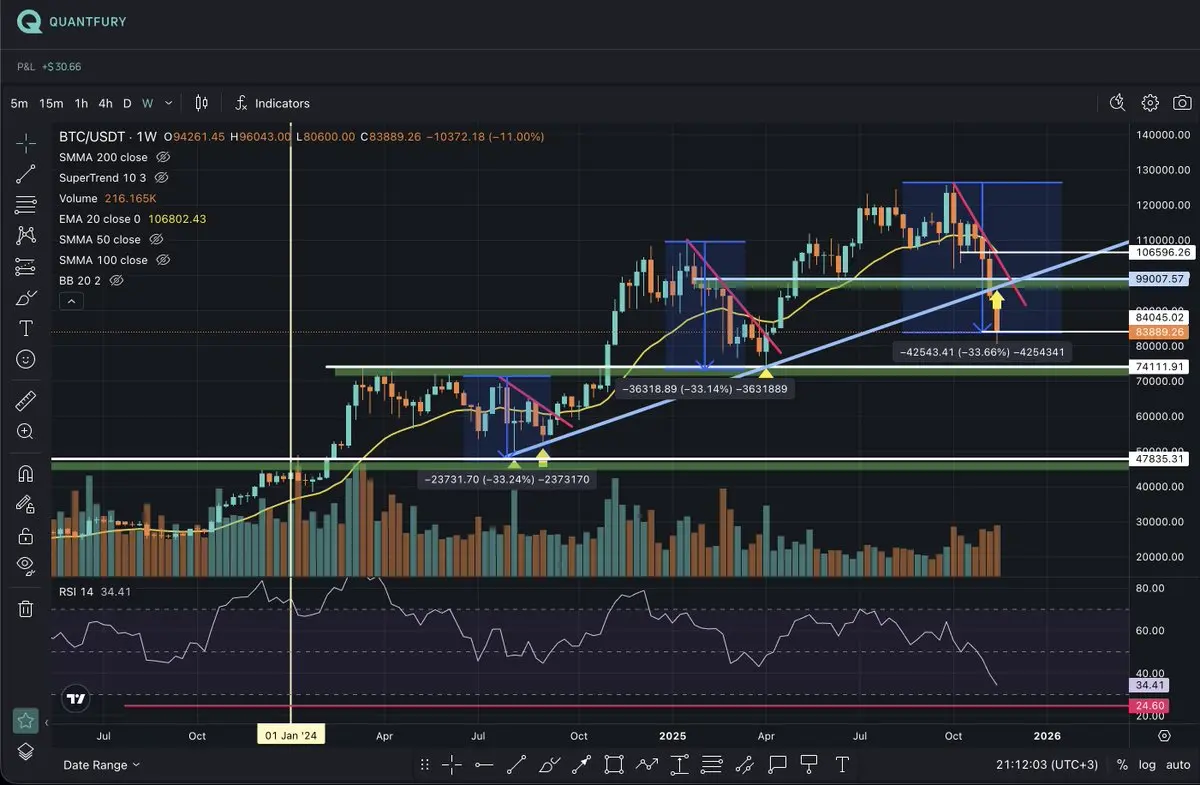1200x785 pixels.
Task: Toggle auto scale mode
Action: point(1176,765)
